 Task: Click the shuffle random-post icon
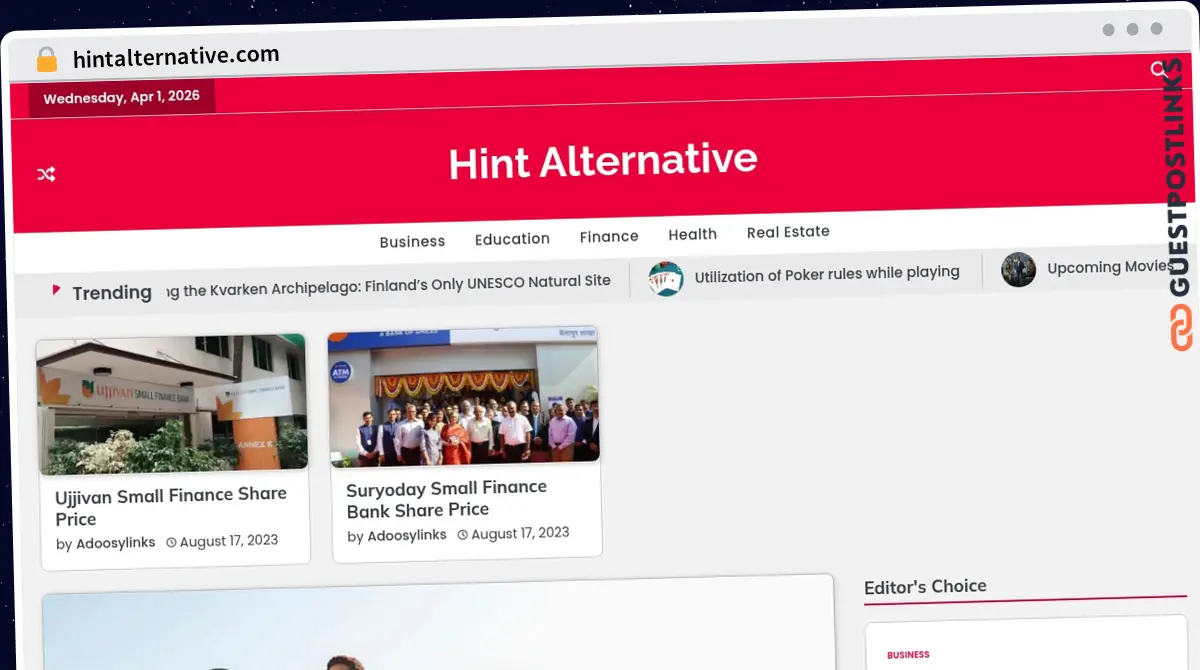(x=46, y=174)
